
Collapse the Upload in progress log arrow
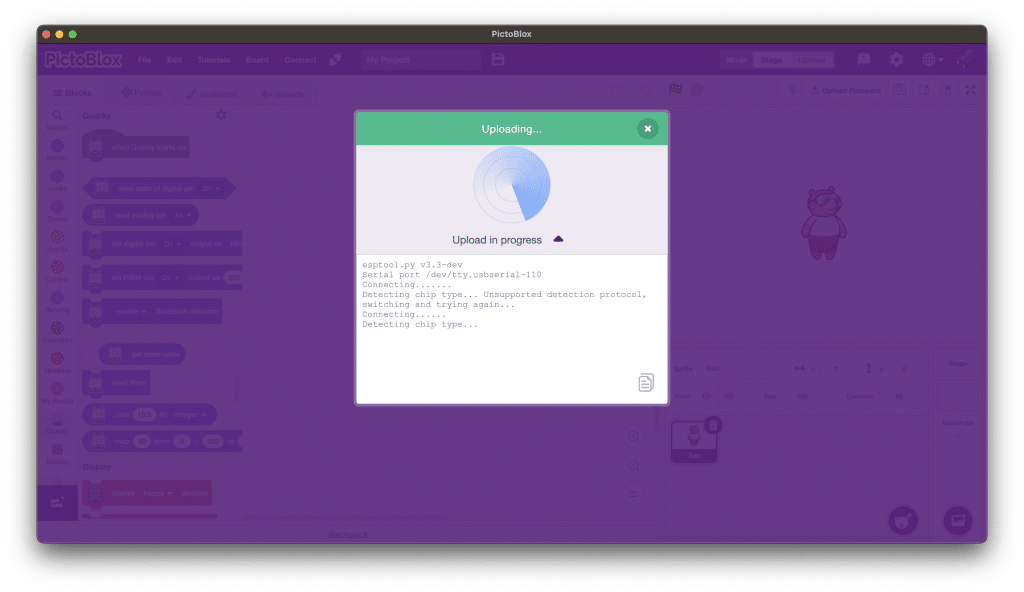tap(558, 239)
